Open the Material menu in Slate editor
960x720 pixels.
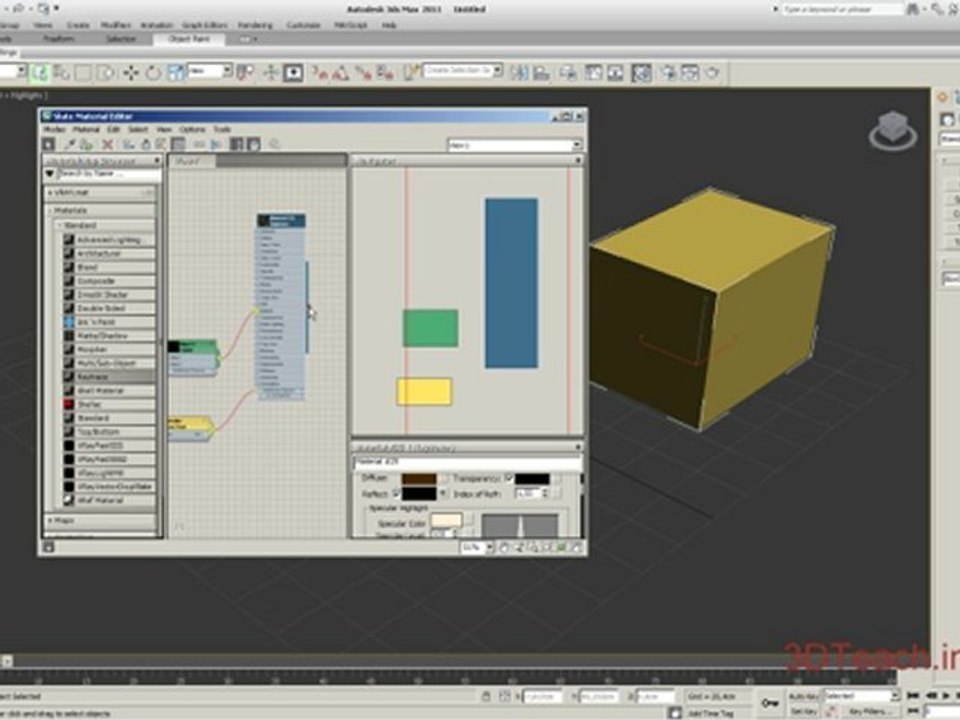point(86,129)
